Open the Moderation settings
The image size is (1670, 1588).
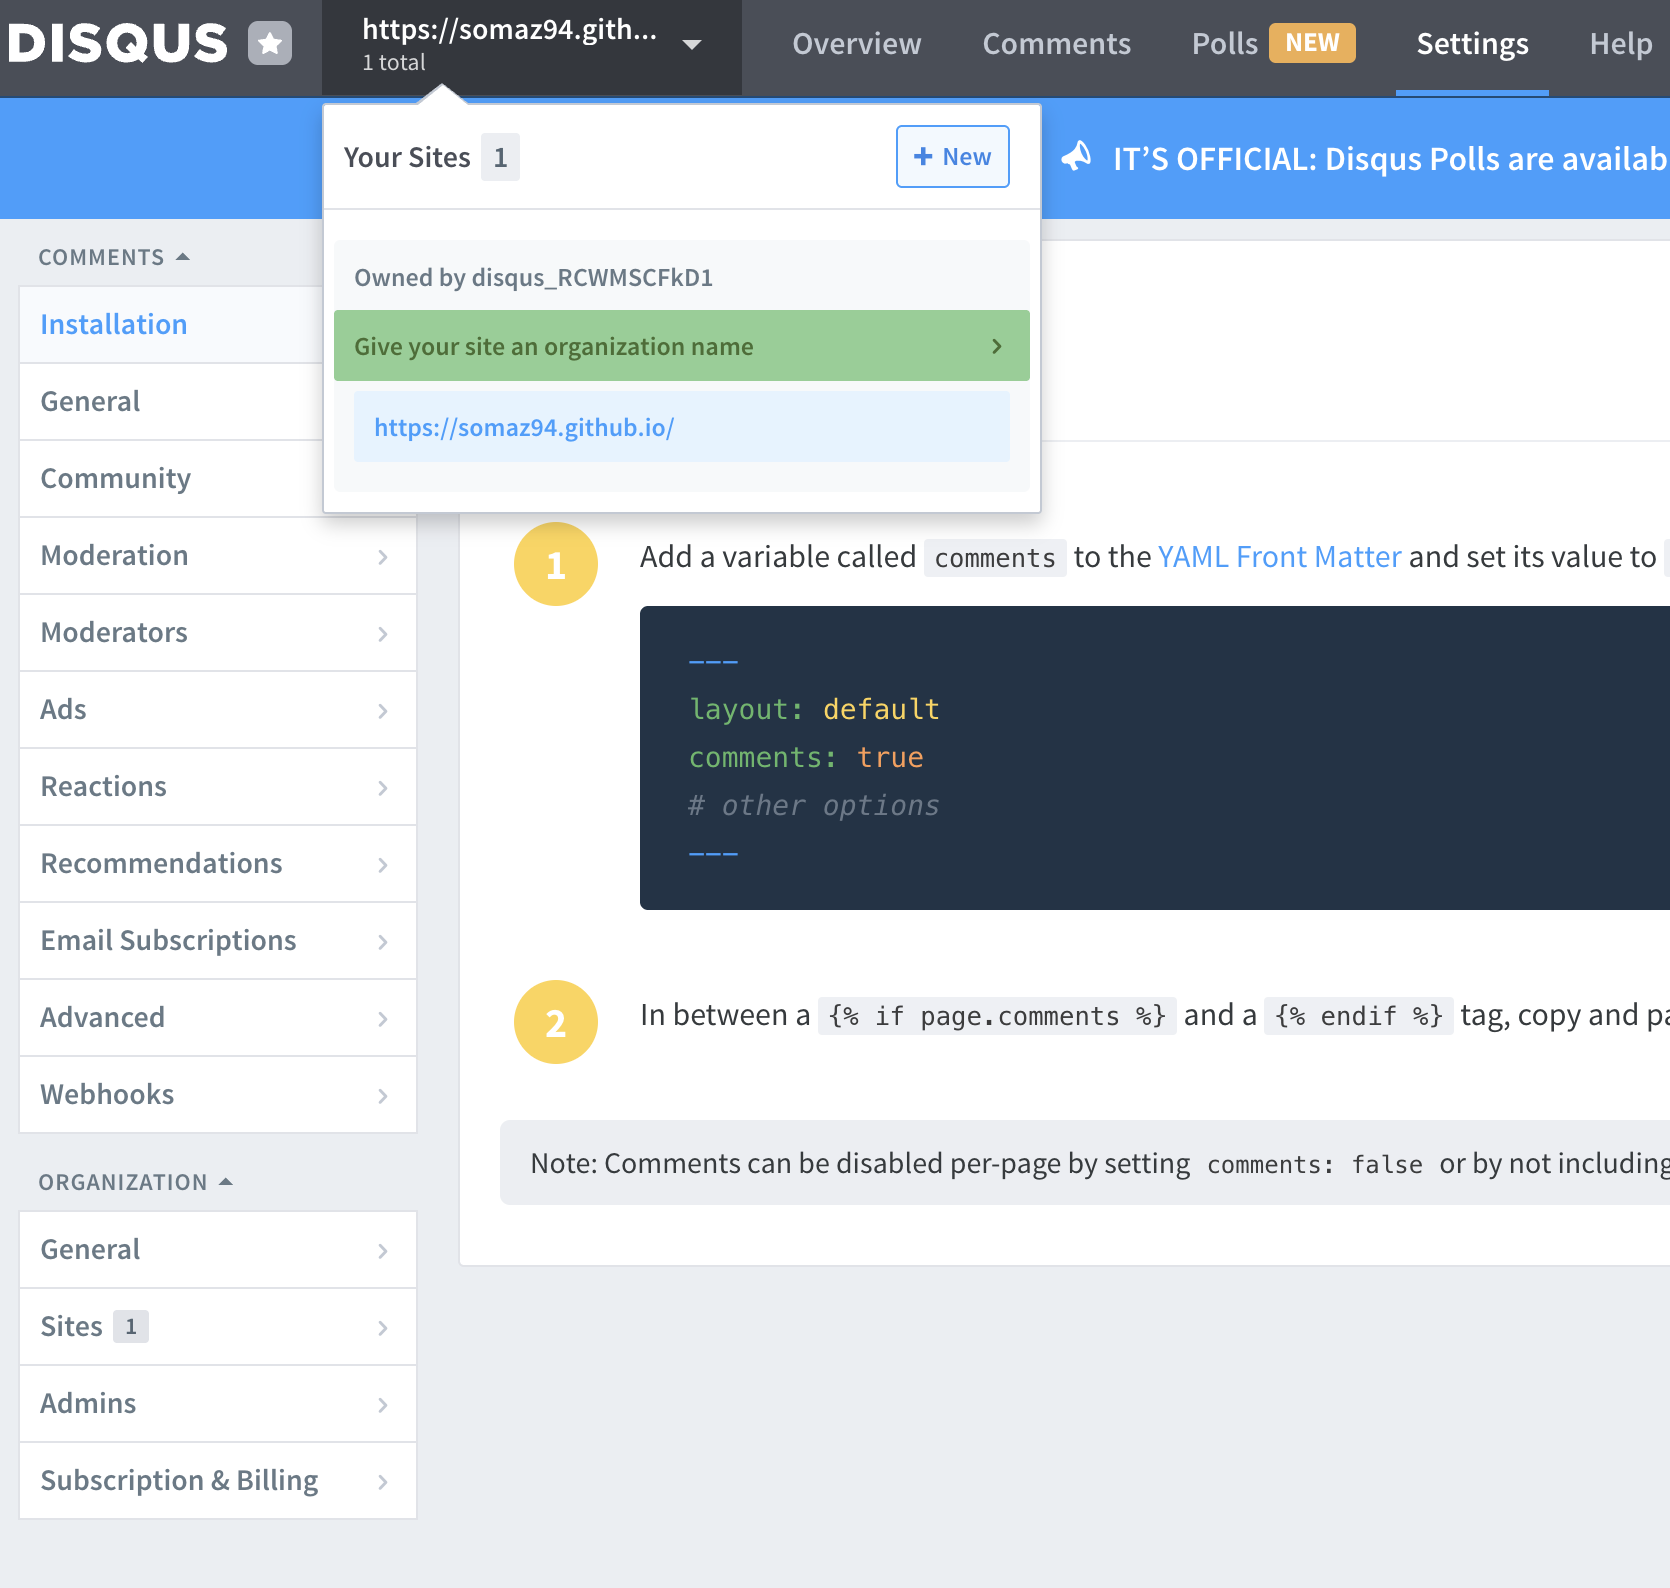pos(218,556)
